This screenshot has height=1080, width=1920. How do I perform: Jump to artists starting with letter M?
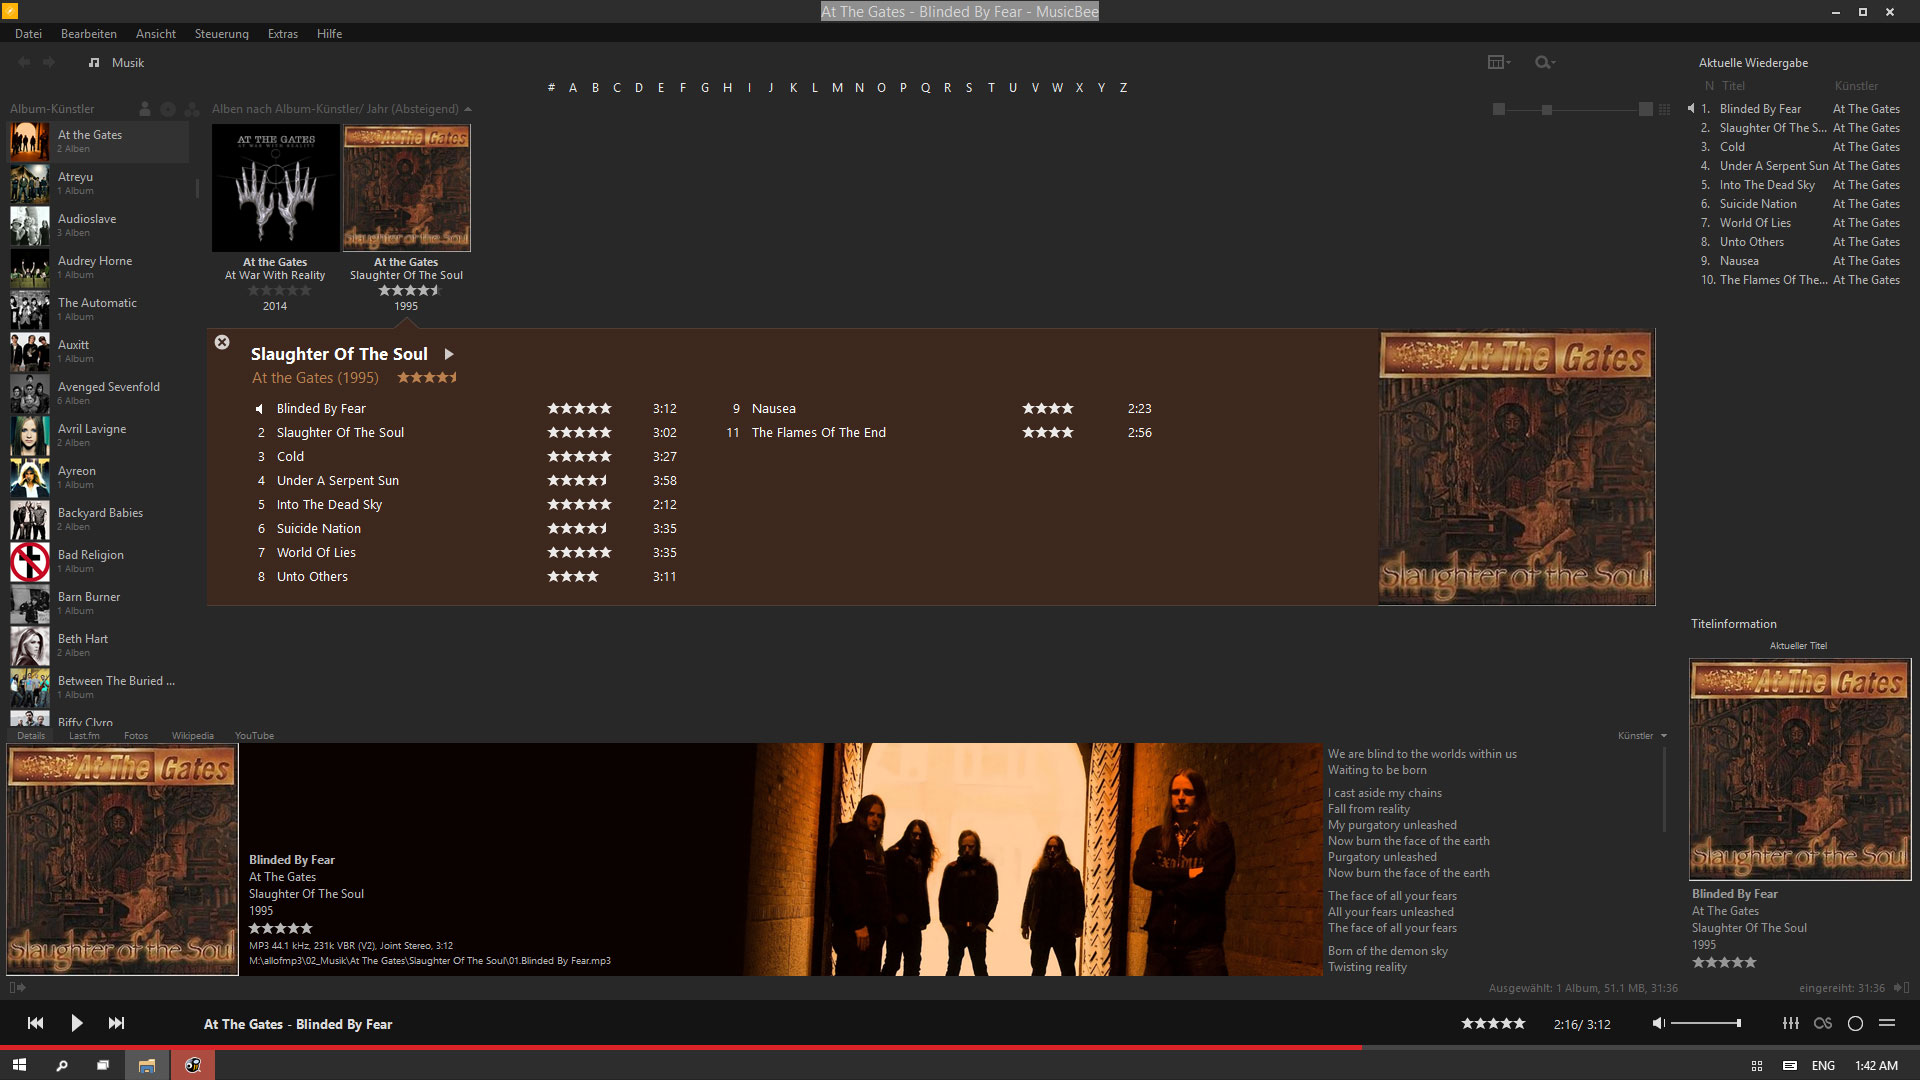click(837, 88)
